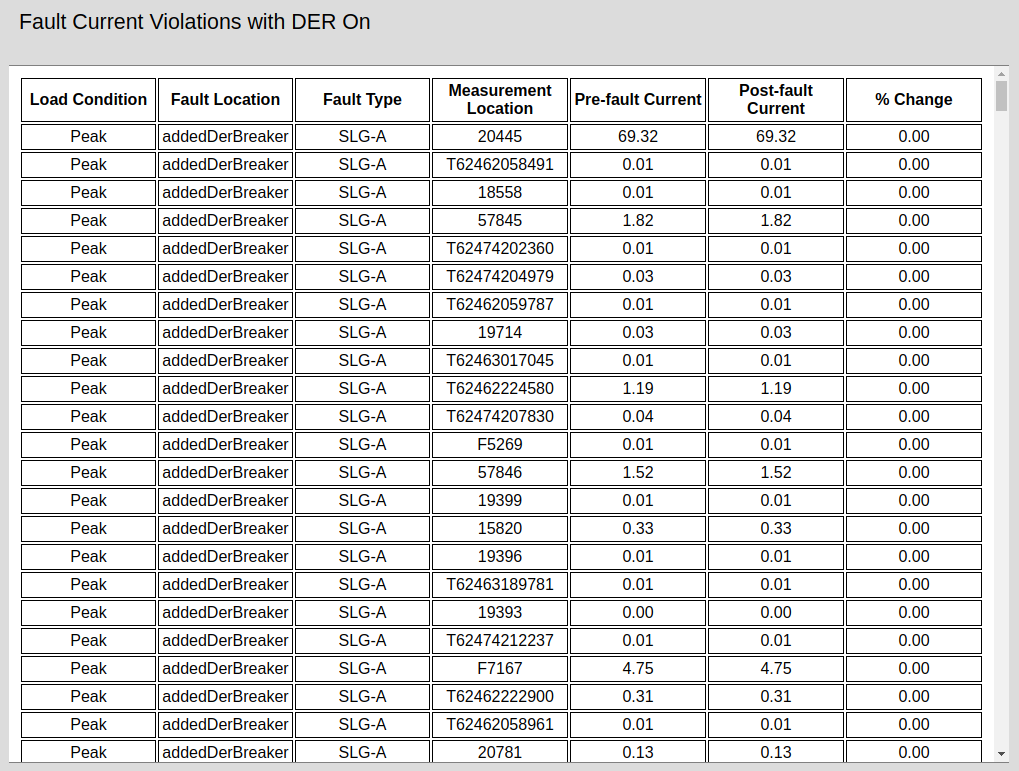Click pre-fault current 0.31 cell

coord(638,696)
